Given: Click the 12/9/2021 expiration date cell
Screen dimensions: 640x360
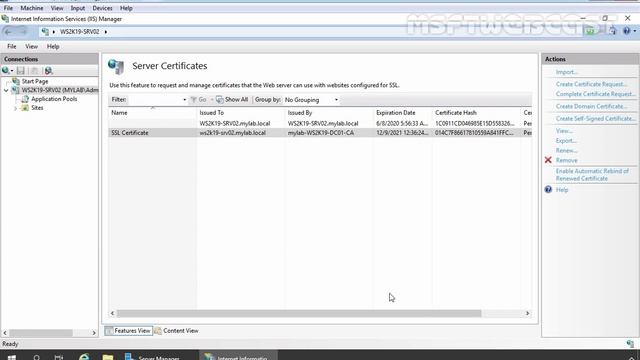Looking at the screenshot, I should click(x=402, y=133).
